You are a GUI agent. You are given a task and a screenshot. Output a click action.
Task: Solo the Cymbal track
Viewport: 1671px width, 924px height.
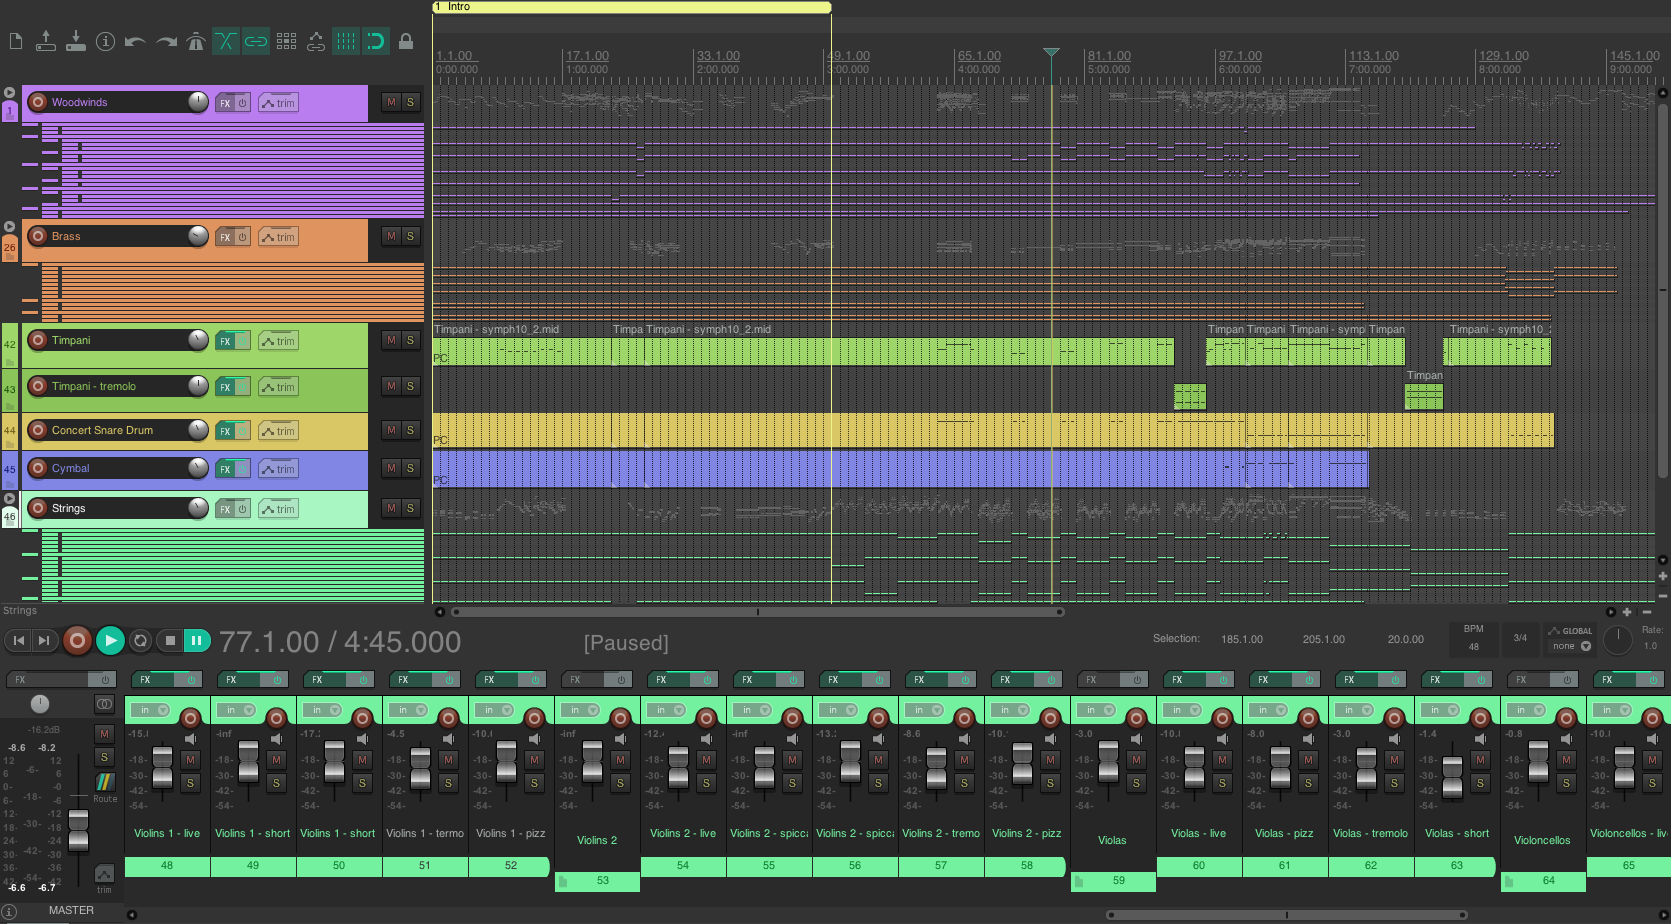(x=410, y=468)
